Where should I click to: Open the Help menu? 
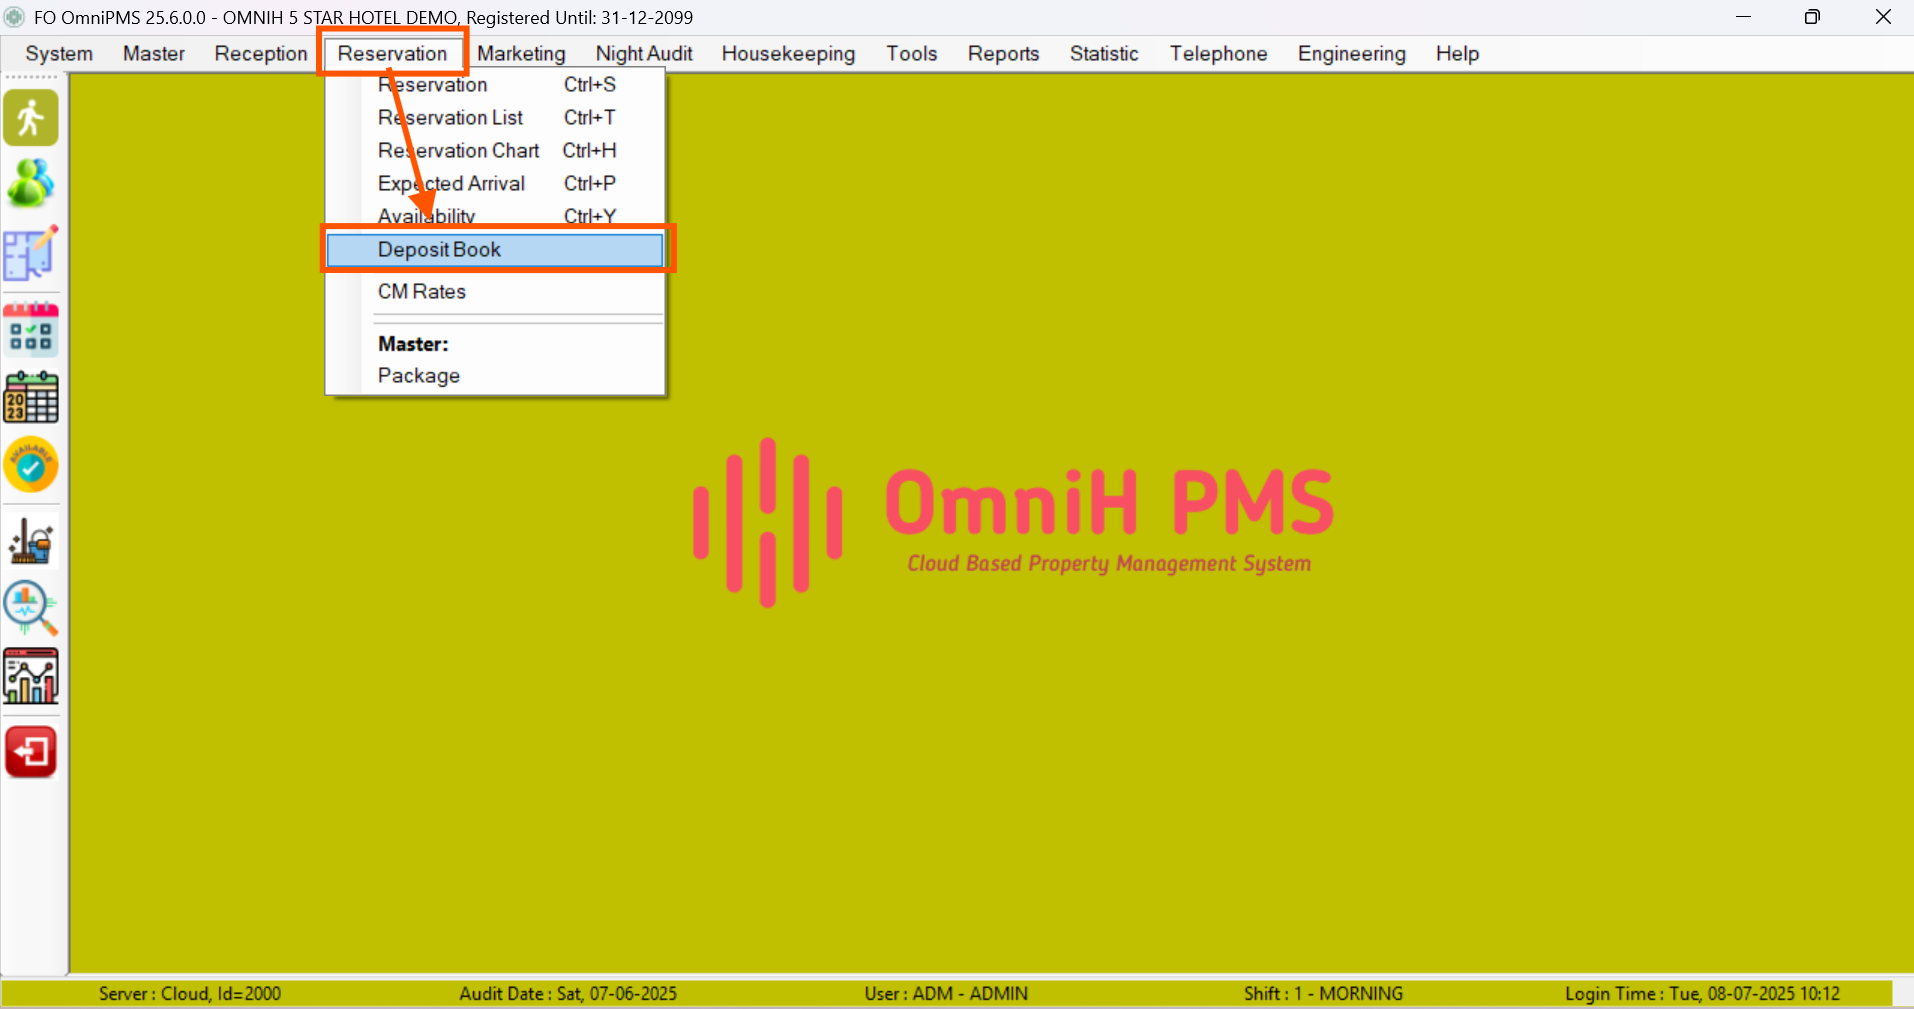click(1457, 54)
